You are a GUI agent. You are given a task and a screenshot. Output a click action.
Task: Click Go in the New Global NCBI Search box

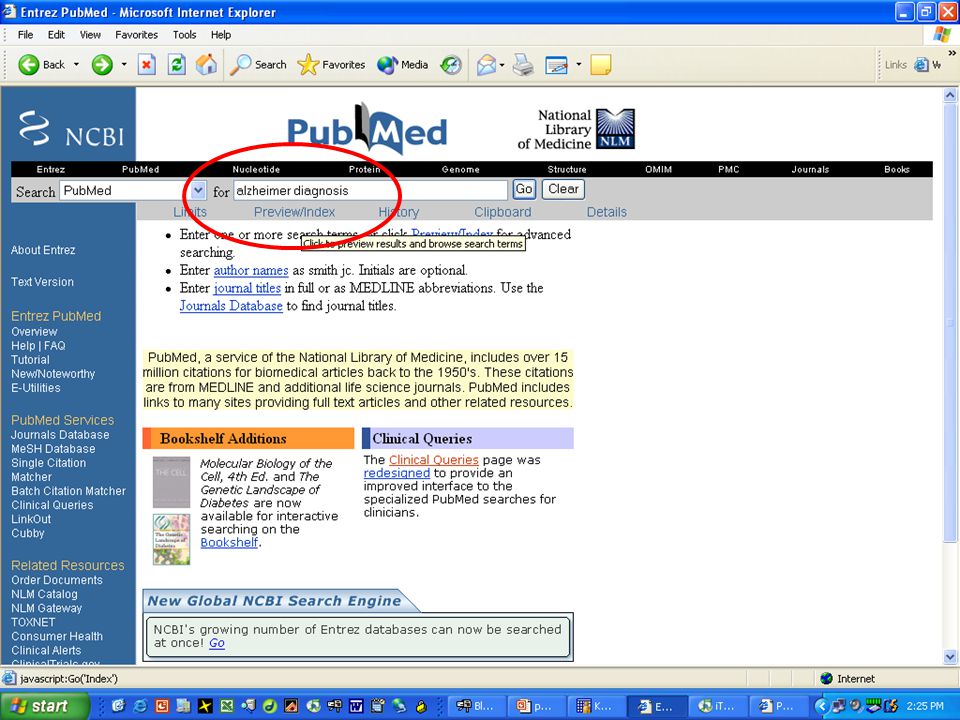click(x=217, y=643)
